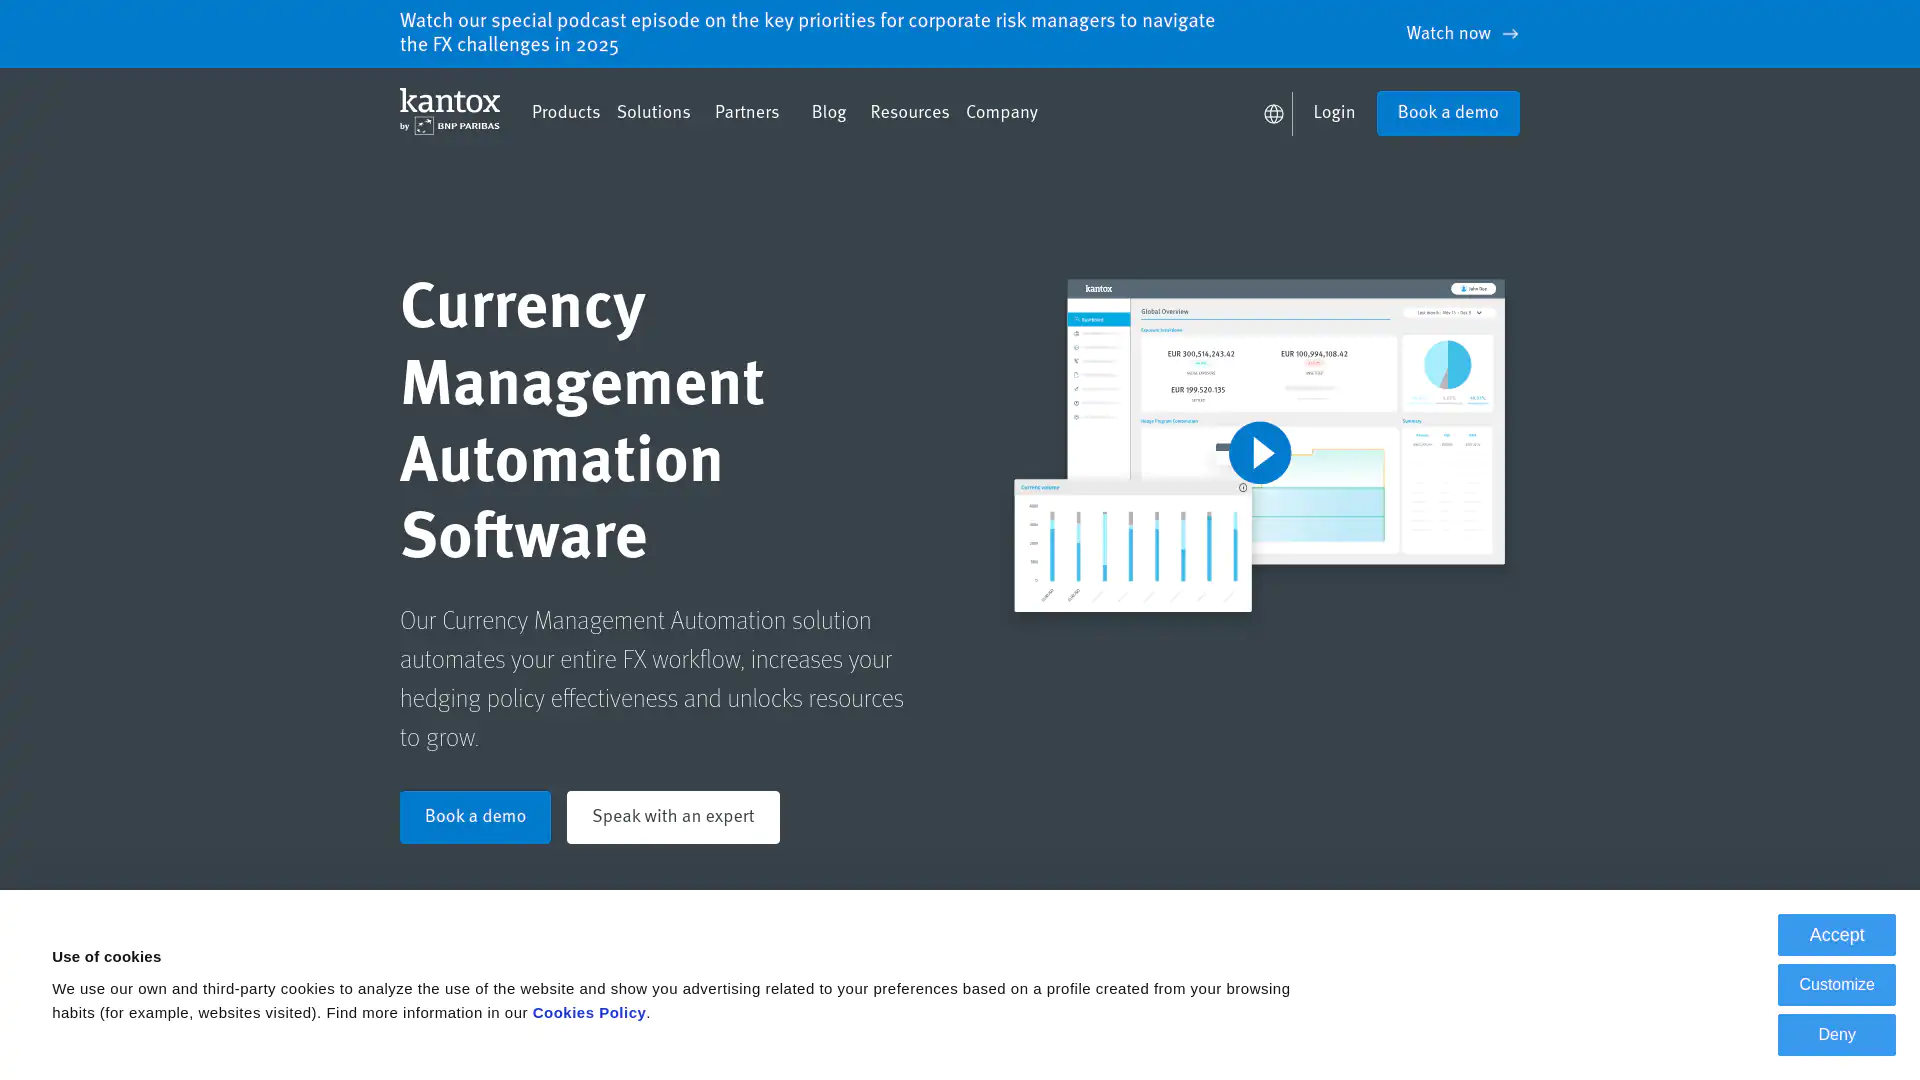
Task: Click info icon on currency volume chart
Action: [x=1243, y=488]
